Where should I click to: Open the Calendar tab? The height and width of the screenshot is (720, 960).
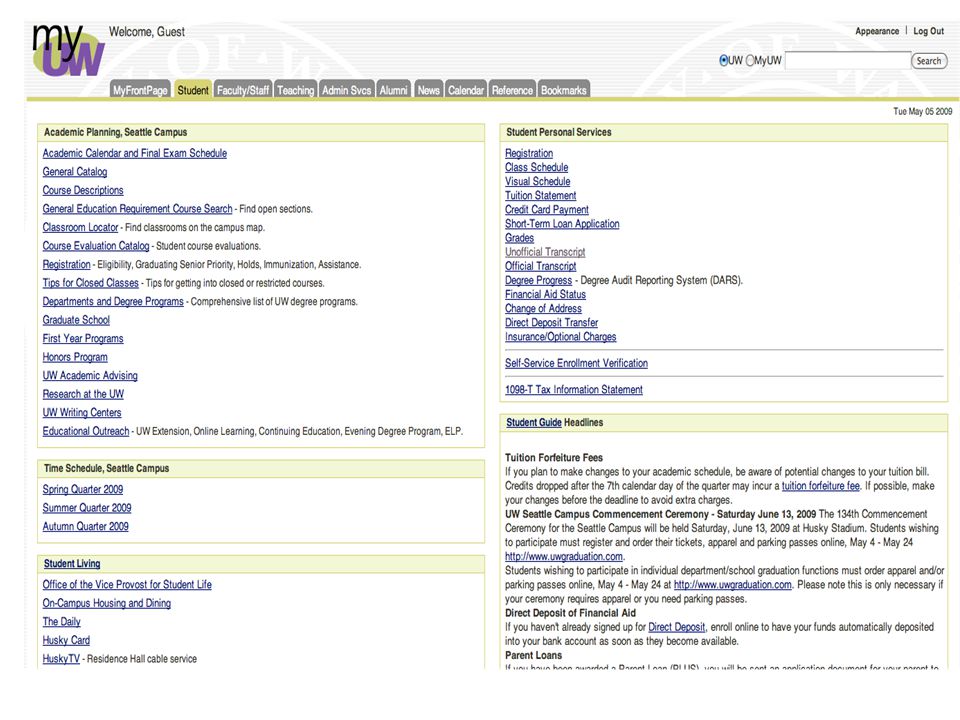465,90
